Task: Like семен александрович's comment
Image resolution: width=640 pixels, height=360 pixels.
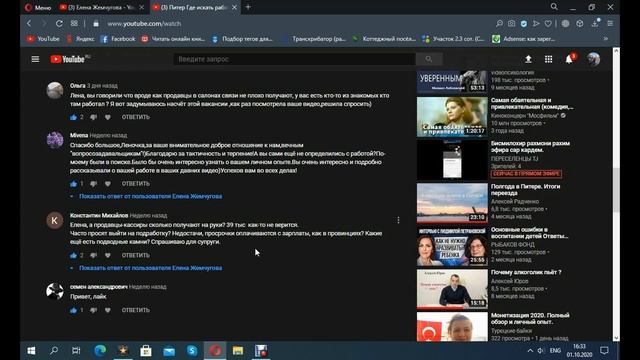Action: tap(73, 310)
